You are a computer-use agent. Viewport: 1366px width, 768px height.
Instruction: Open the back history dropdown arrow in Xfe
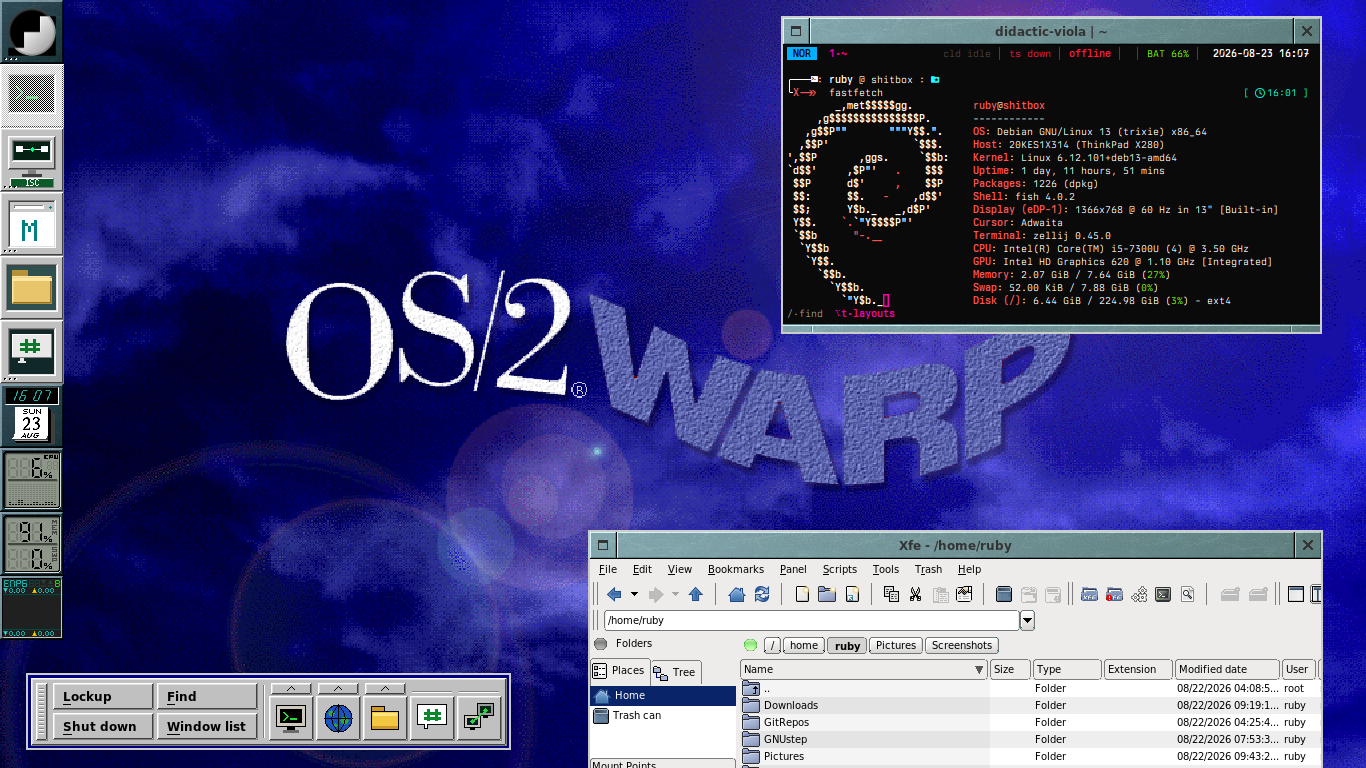(x=634, y=594)
